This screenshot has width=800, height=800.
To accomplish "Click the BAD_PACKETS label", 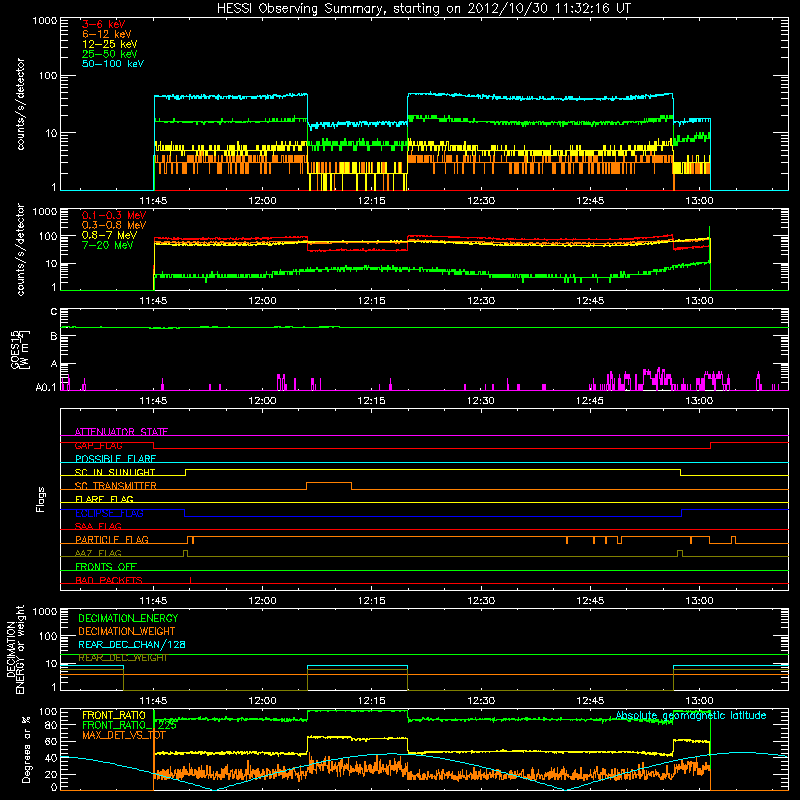I will (109, 580).
